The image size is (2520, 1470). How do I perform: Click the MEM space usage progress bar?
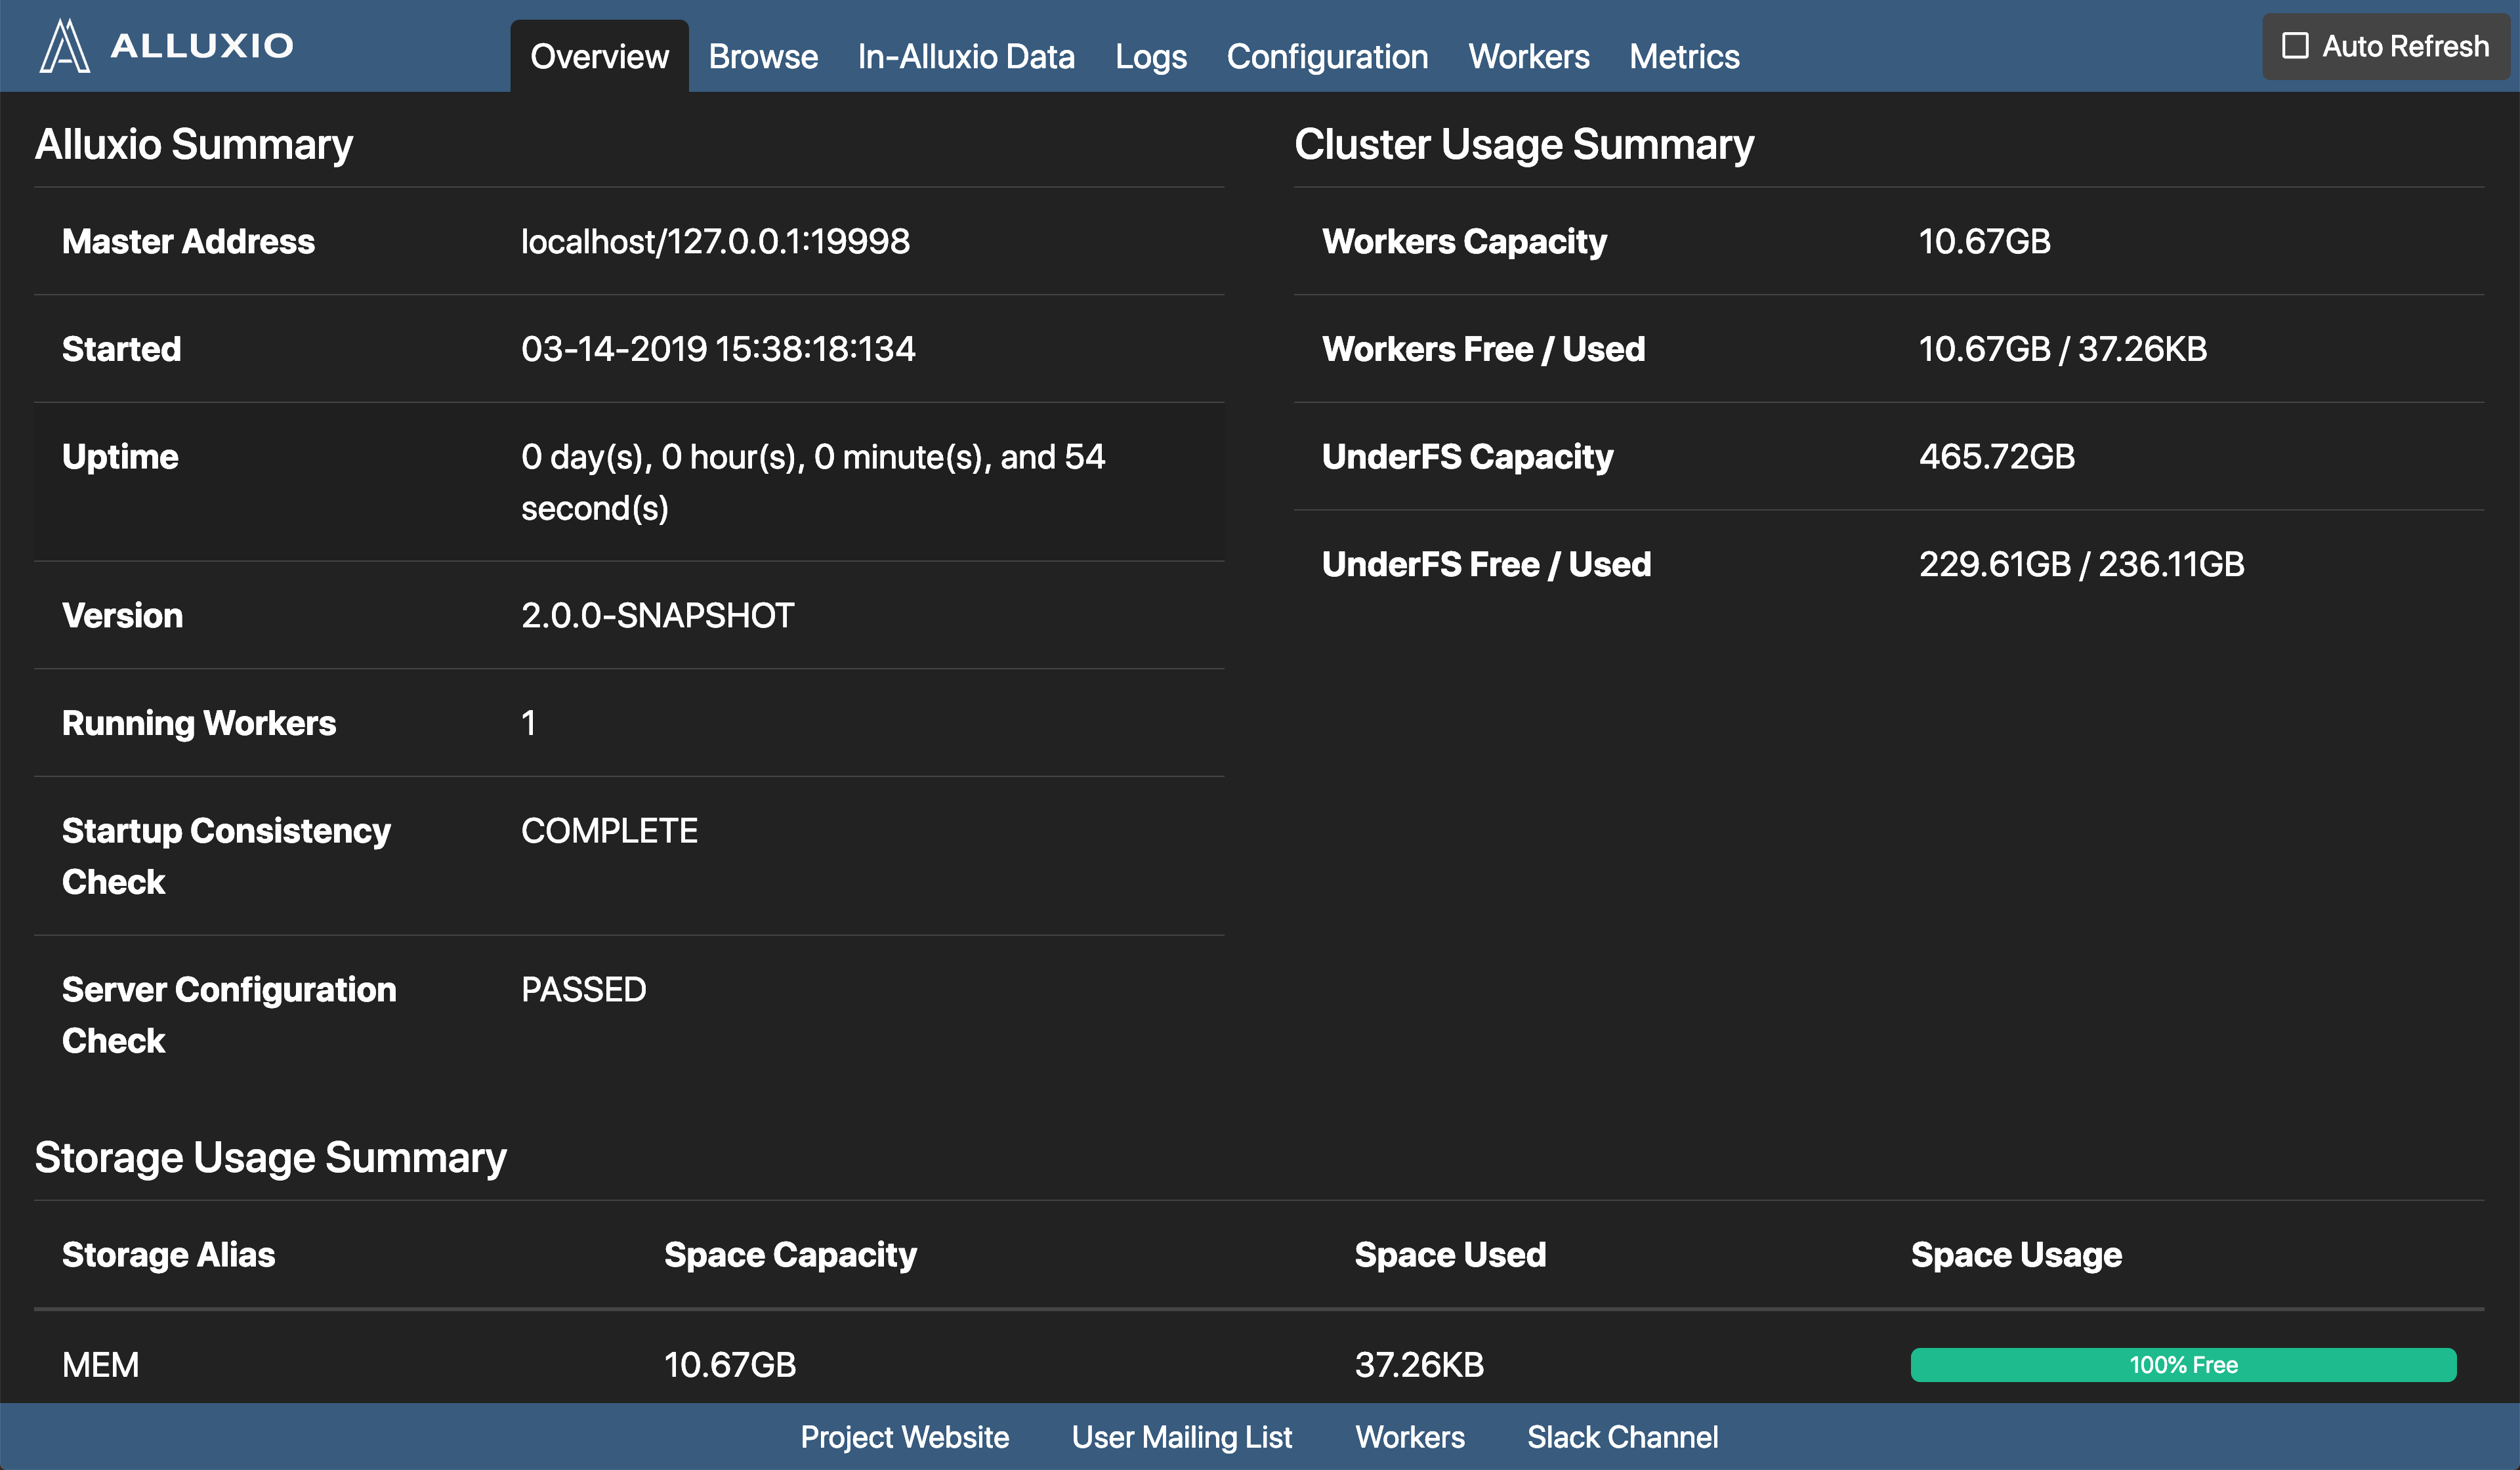click(x=2182, y=1364)
